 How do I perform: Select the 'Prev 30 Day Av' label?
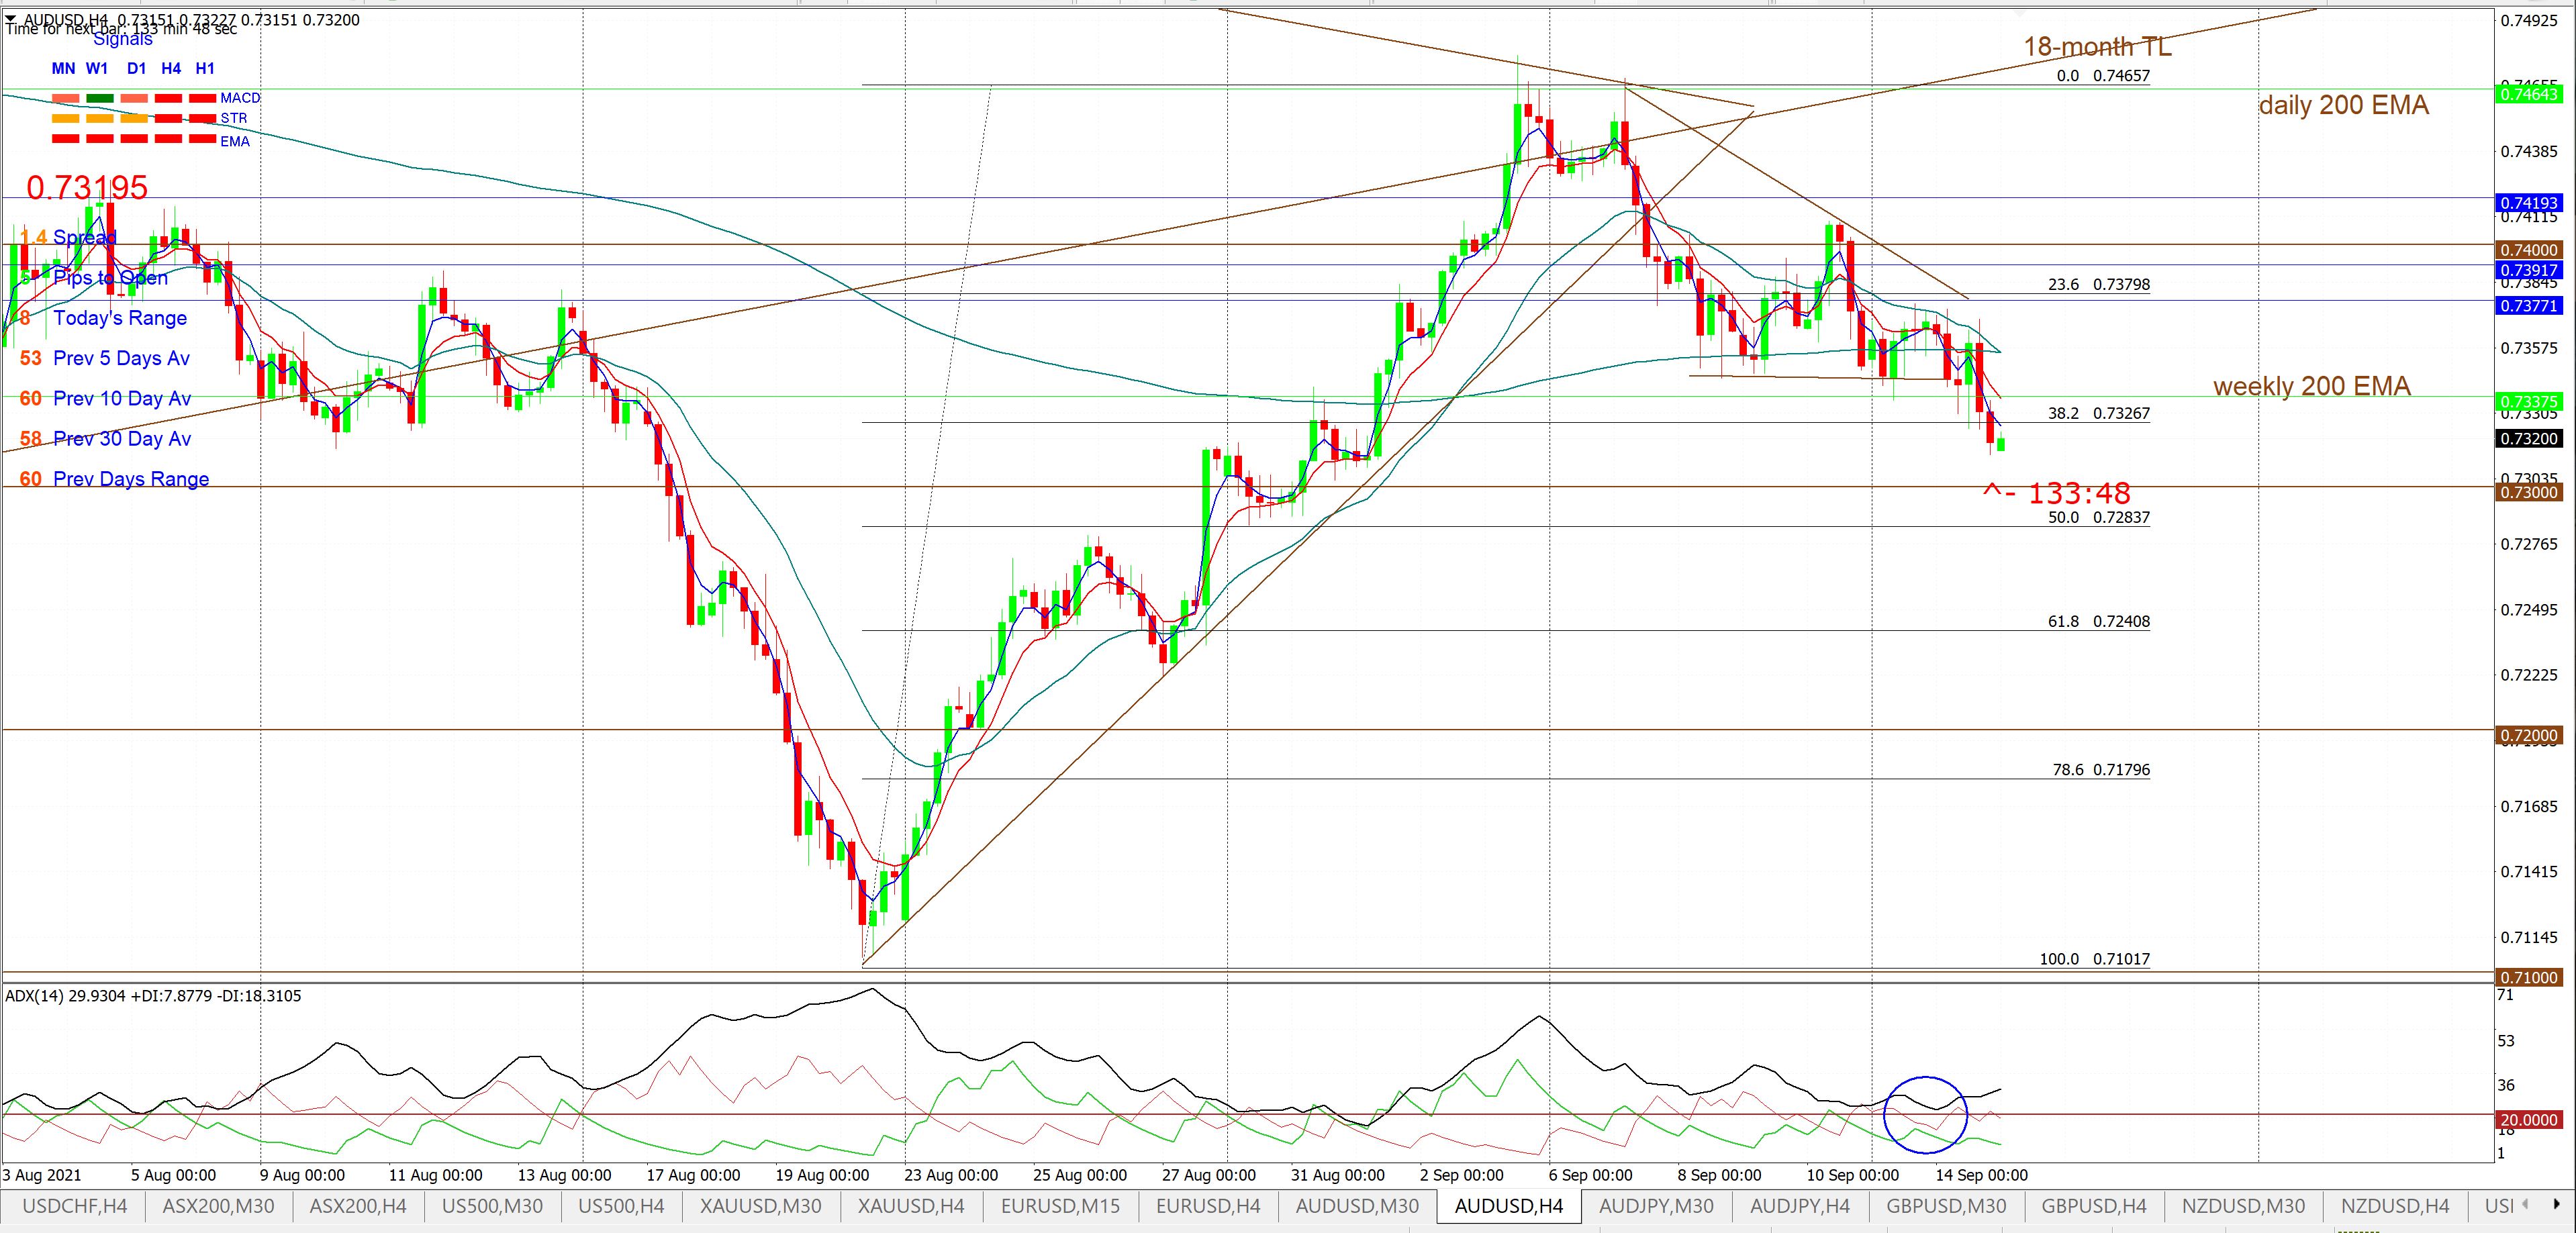point(122,438)
